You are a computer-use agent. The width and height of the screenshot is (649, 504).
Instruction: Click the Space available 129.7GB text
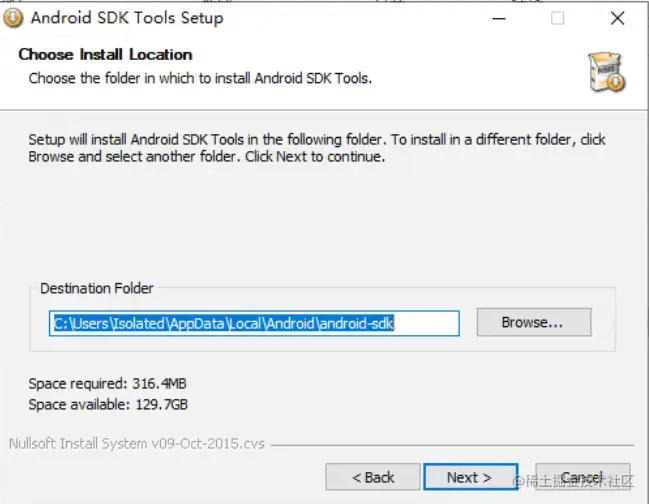click(x=108, y=404)
